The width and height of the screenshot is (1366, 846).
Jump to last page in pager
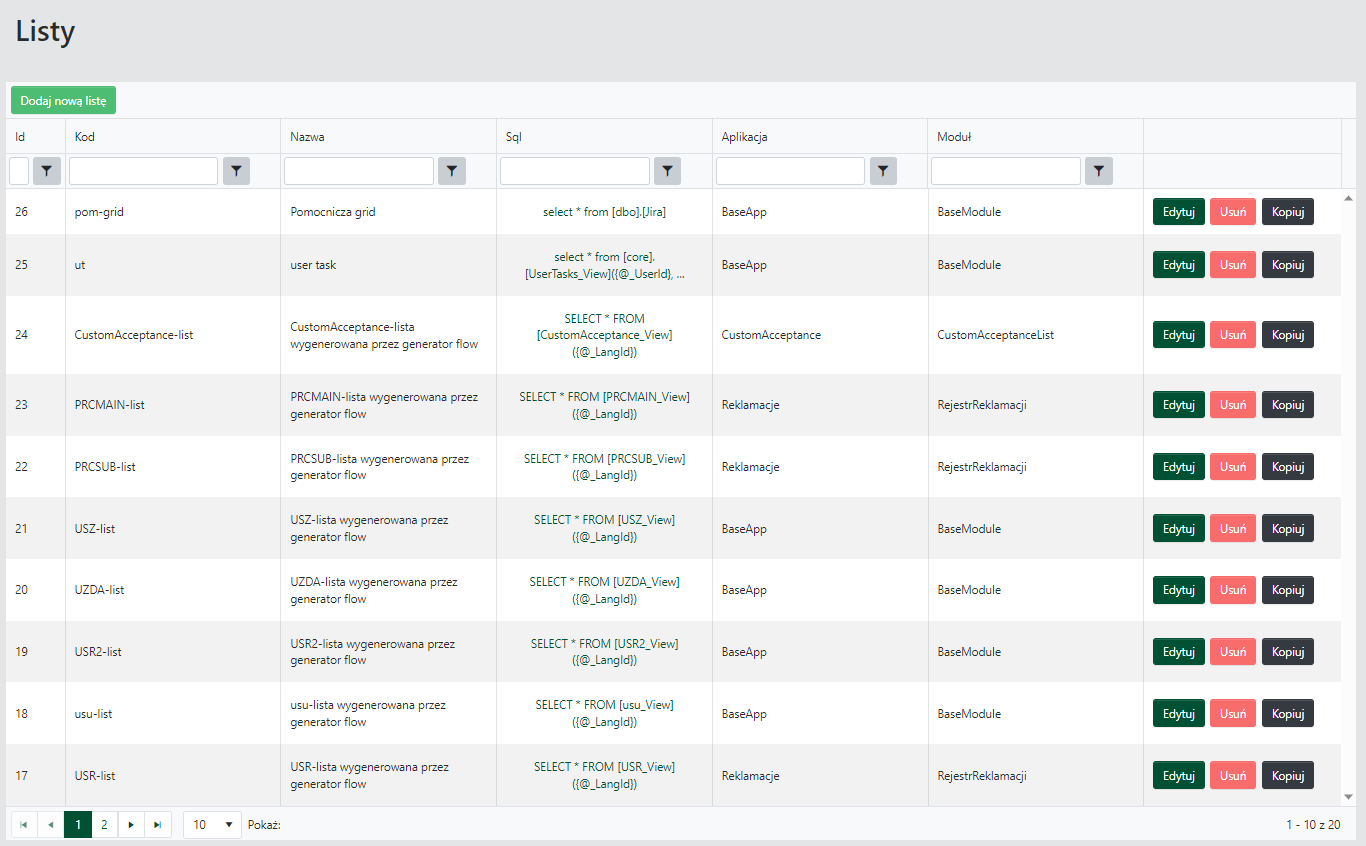point(158,825)
